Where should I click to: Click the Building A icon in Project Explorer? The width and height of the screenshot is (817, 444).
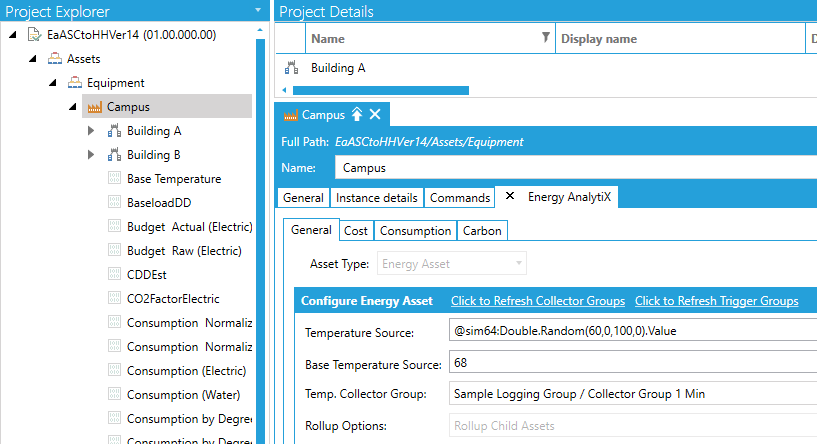[x=114, y=131]
